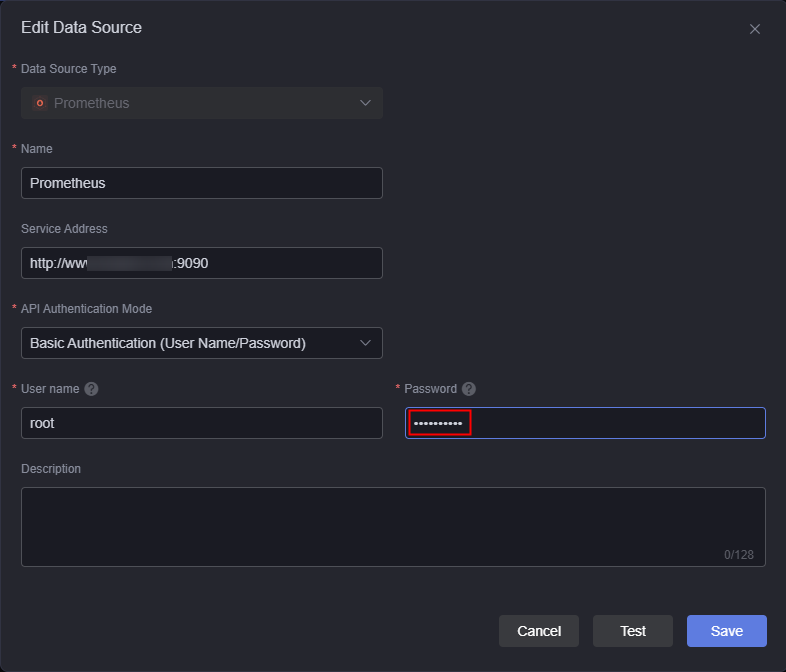Save the data source settings

[x=726, y=631]
